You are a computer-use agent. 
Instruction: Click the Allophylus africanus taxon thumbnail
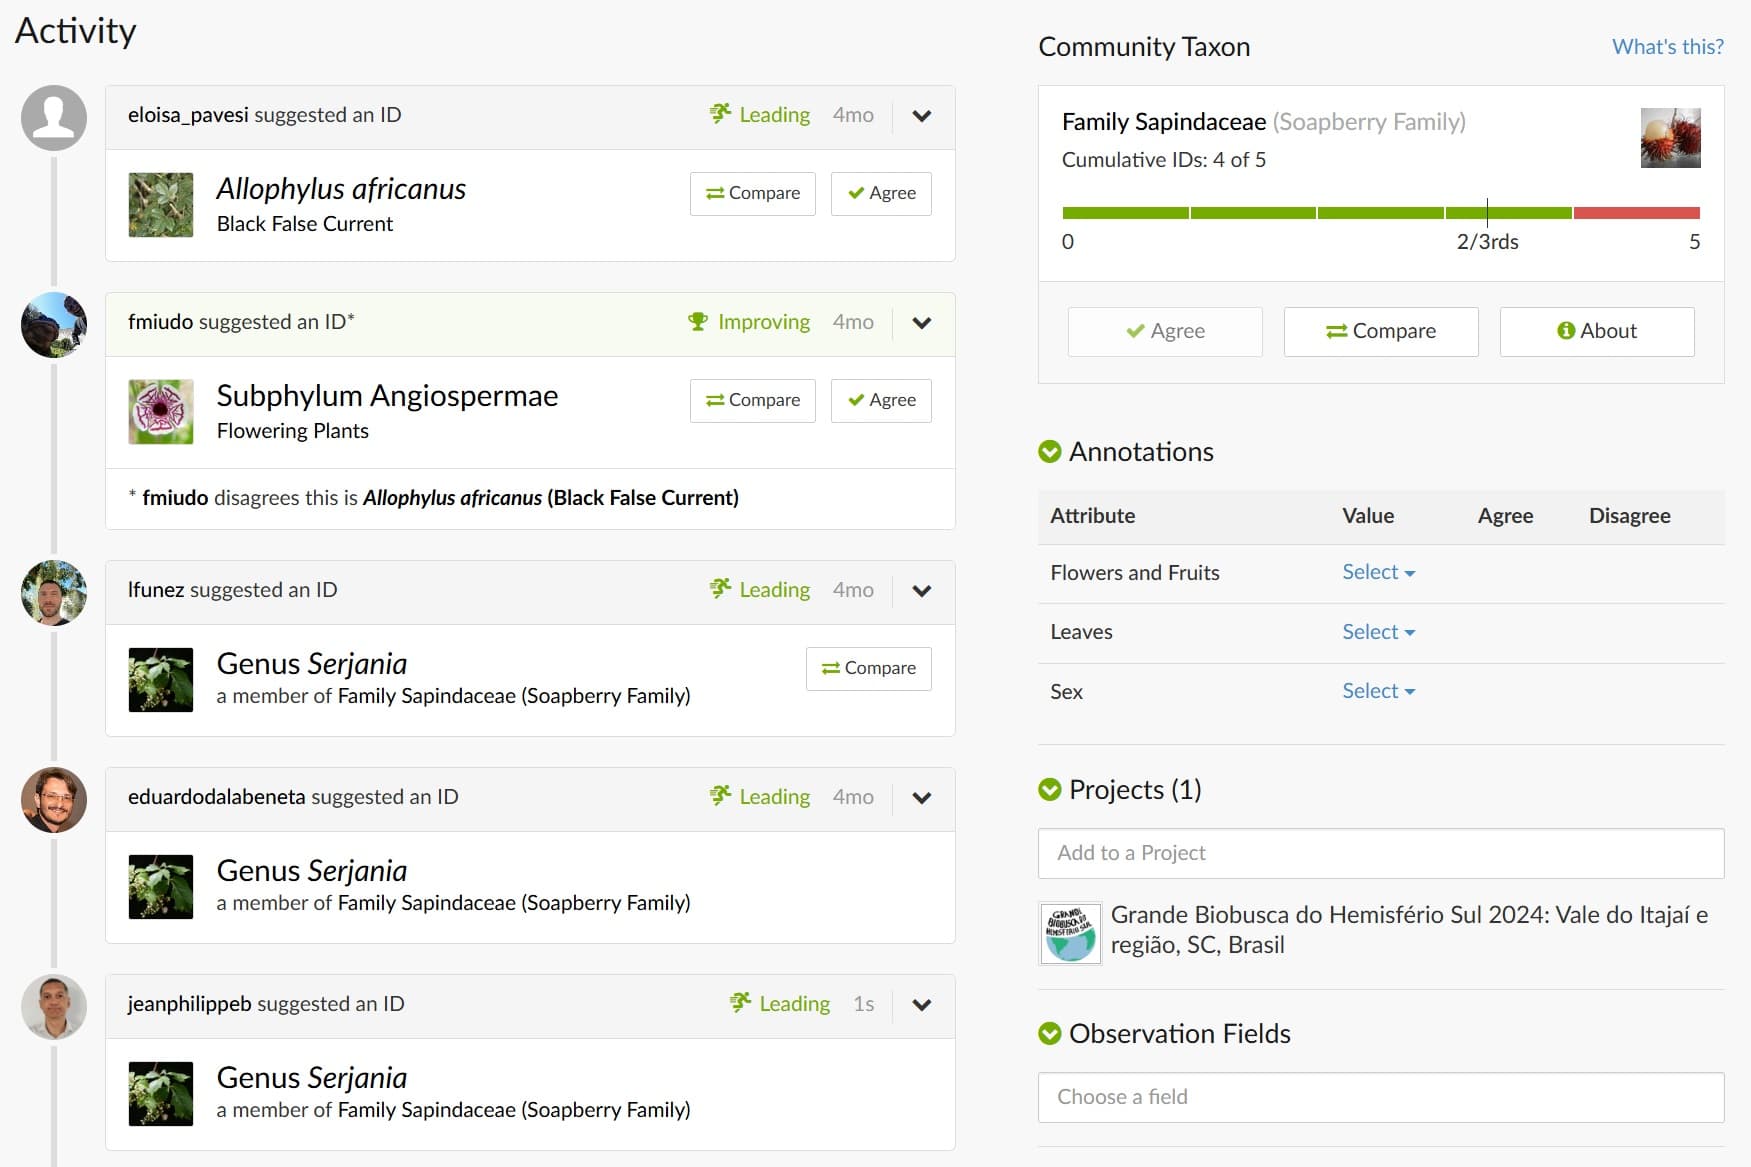click(x=161, y=205)
